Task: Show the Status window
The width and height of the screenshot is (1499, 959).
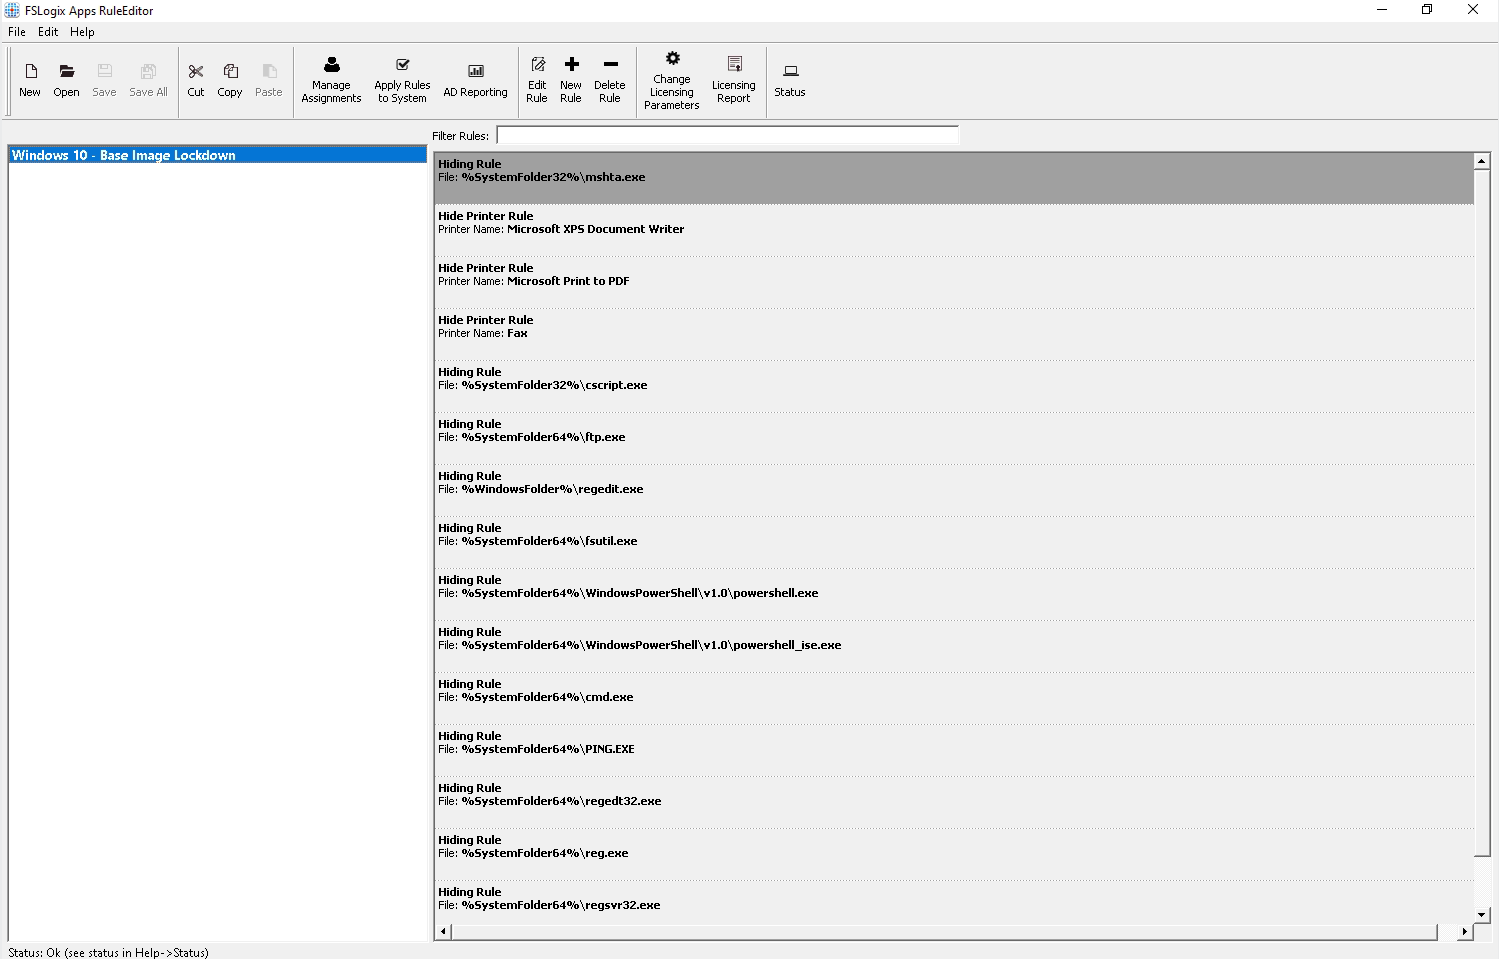Action: (790, 80)
